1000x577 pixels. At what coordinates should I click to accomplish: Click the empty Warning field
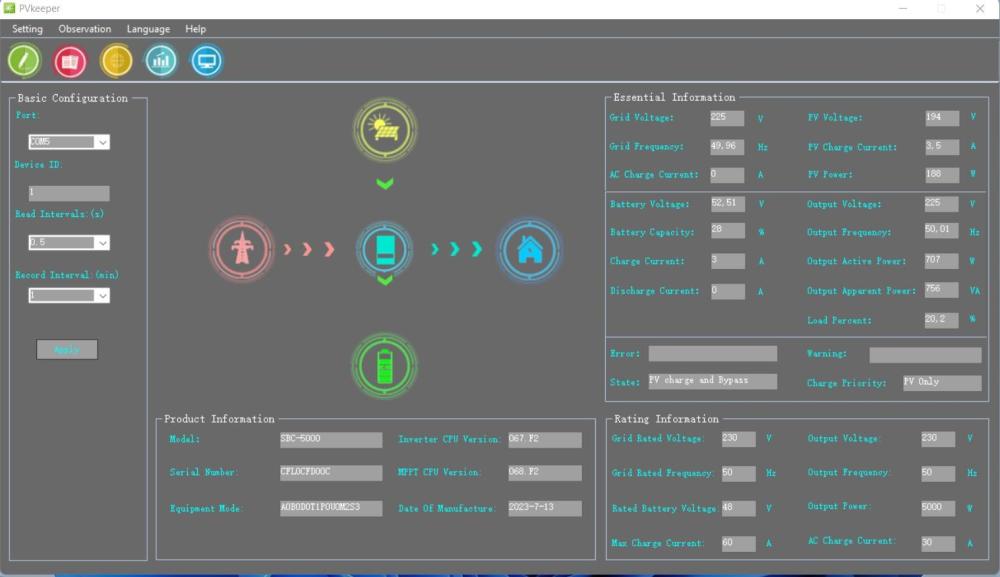[x=925, y=355]
